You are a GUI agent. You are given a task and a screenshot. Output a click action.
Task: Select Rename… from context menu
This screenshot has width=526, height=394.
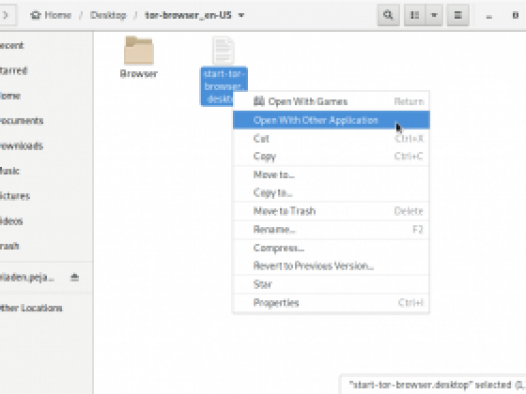tap(331, 229)
